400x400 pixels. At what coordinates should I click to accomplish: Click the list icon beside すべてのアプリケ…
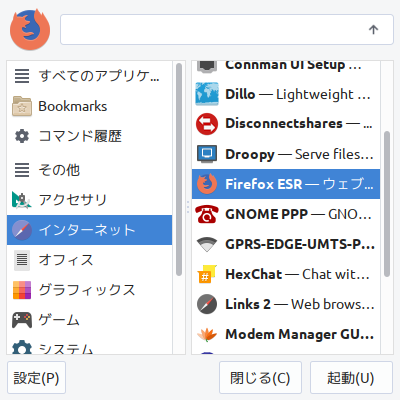[22, 76]
